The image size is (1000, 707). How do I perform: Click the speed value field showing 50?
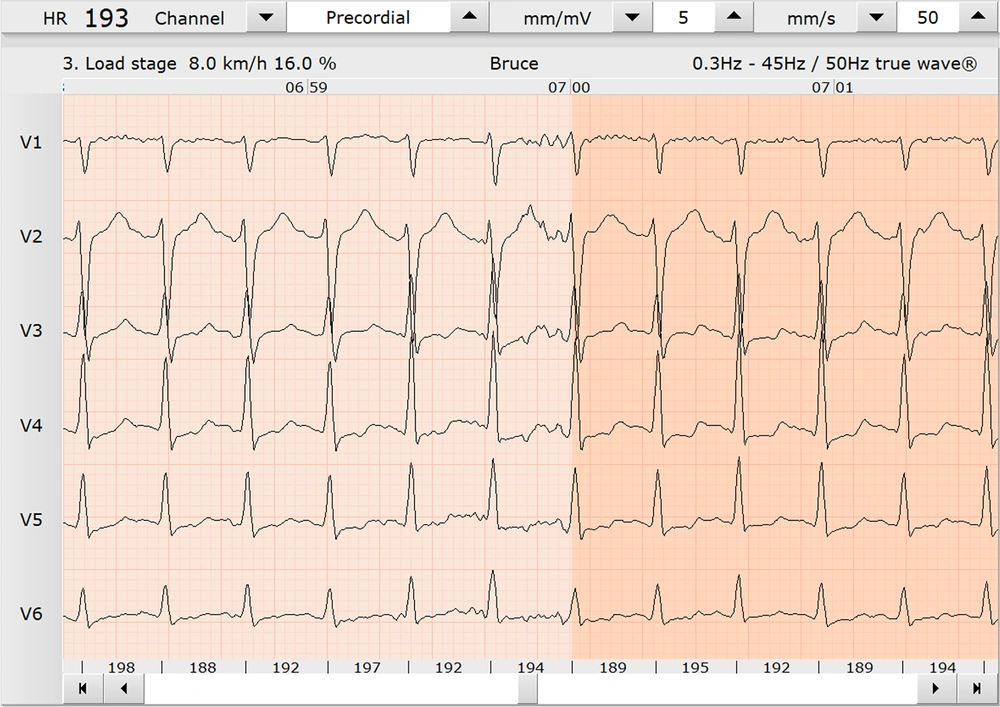click(x=927, y=19)
